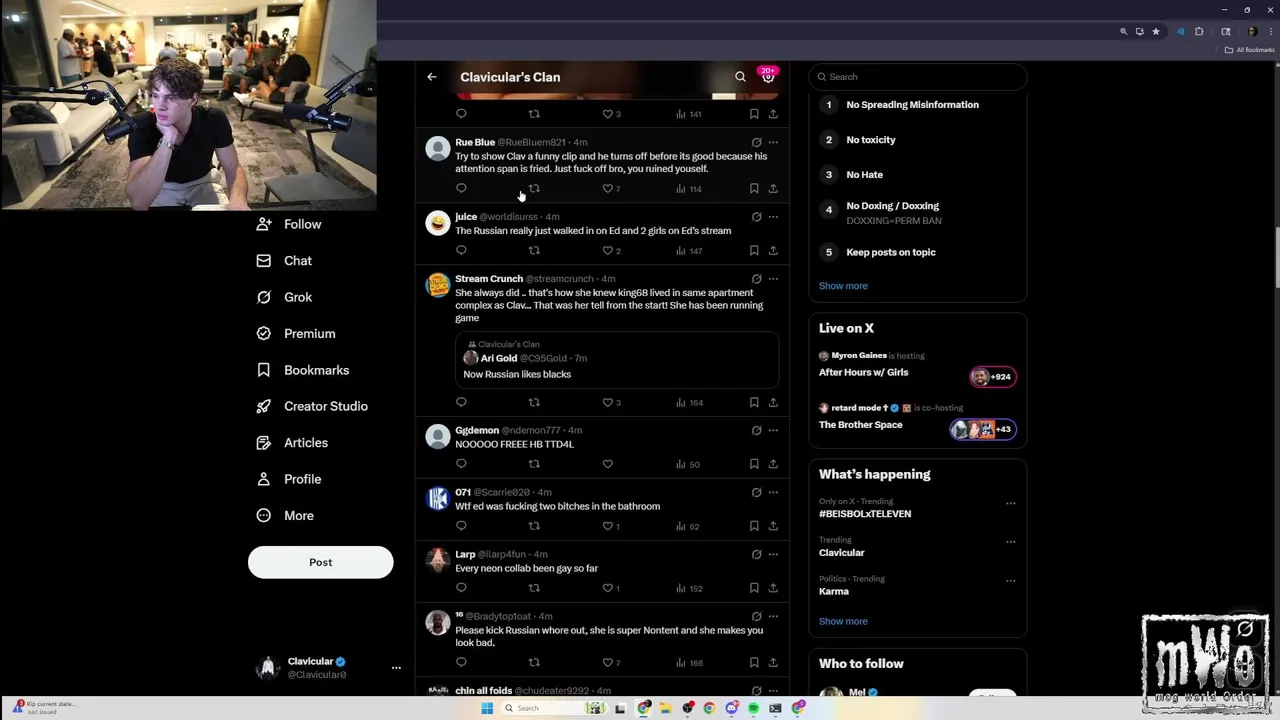
Task: Share Rue Blue's post
Action: point(773,189)
